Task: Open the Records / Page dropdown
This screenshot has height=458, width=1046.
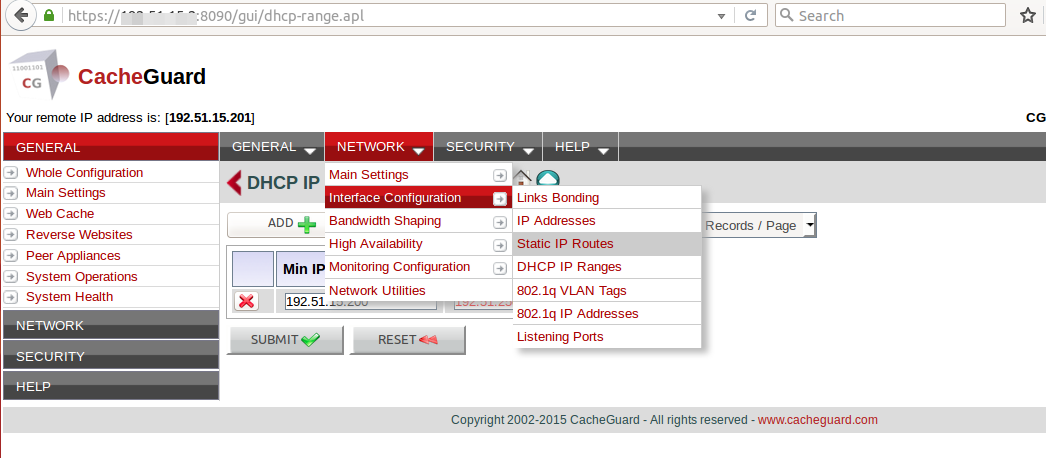Action: coord(759,225)
